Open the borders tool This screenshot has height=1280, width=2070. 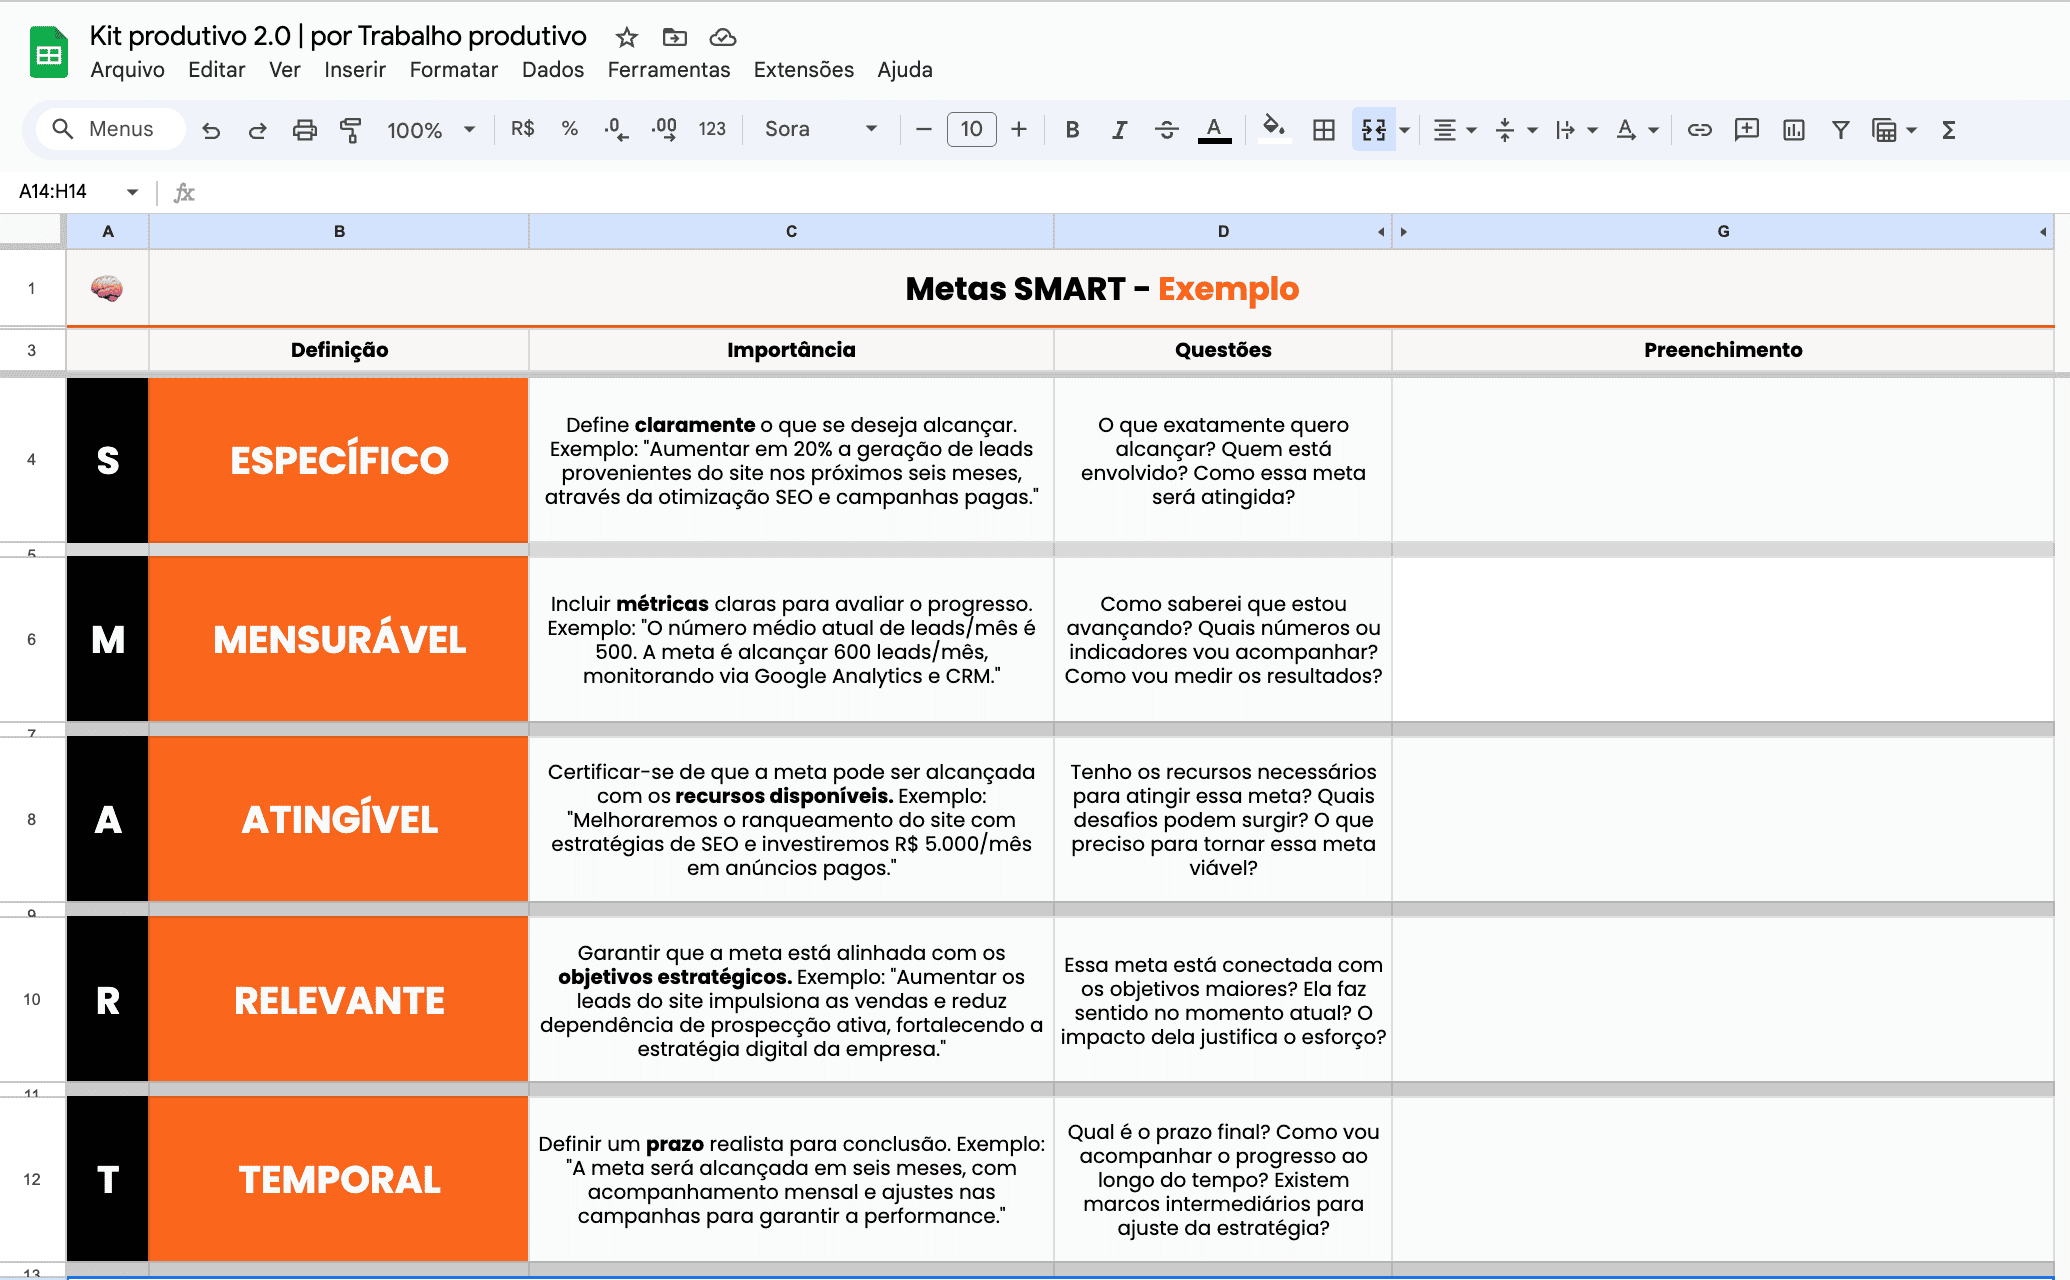pyautogui.click(x=1324, y=130)
